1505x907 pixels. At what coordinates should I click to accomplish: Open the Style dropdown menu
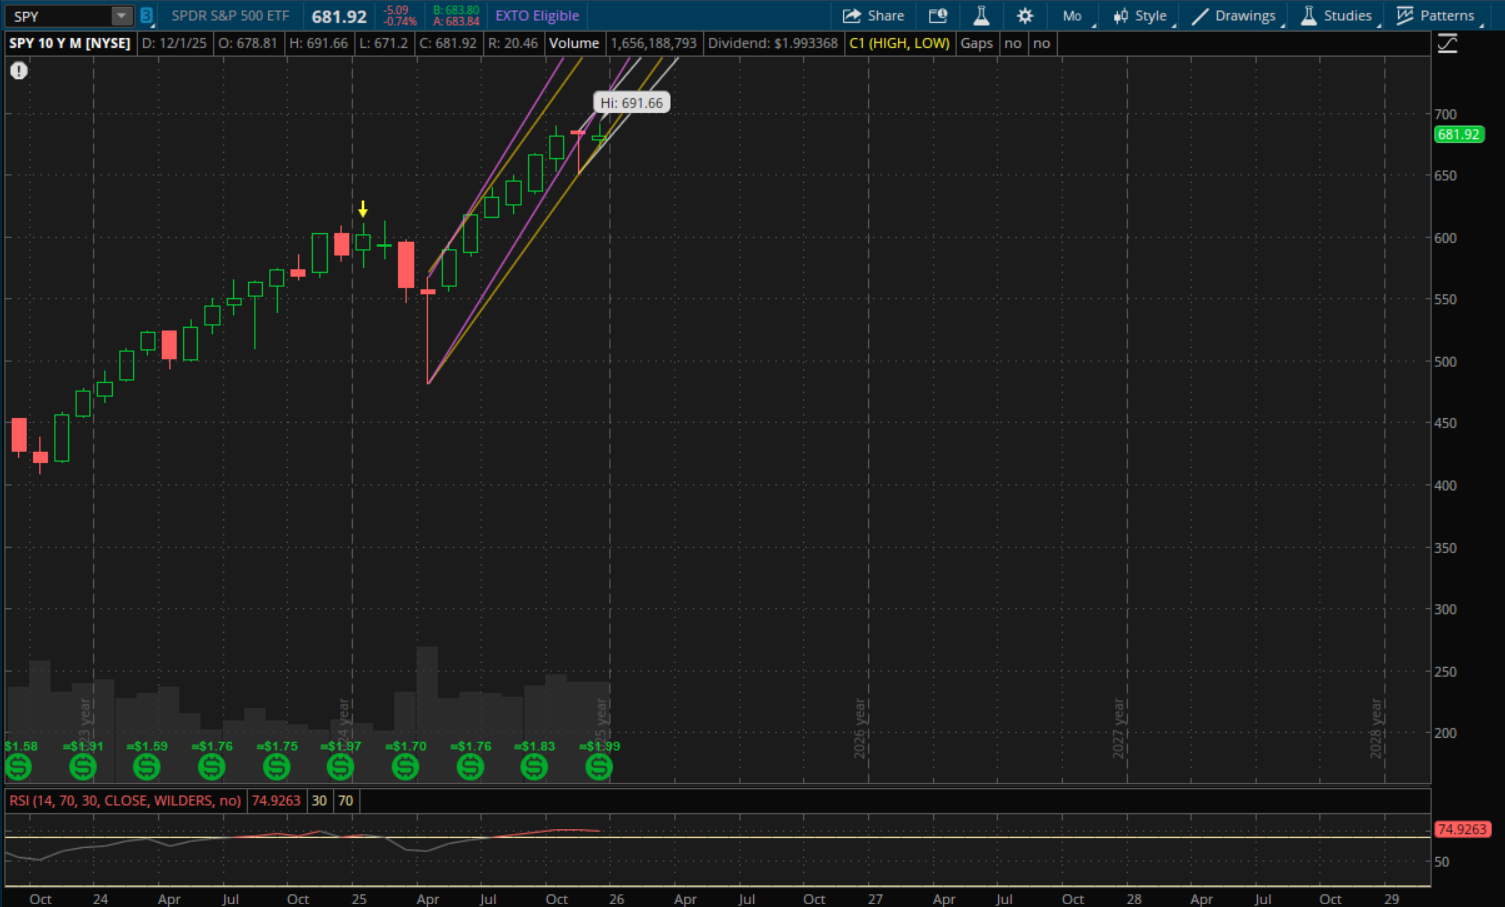(1140, 16)
